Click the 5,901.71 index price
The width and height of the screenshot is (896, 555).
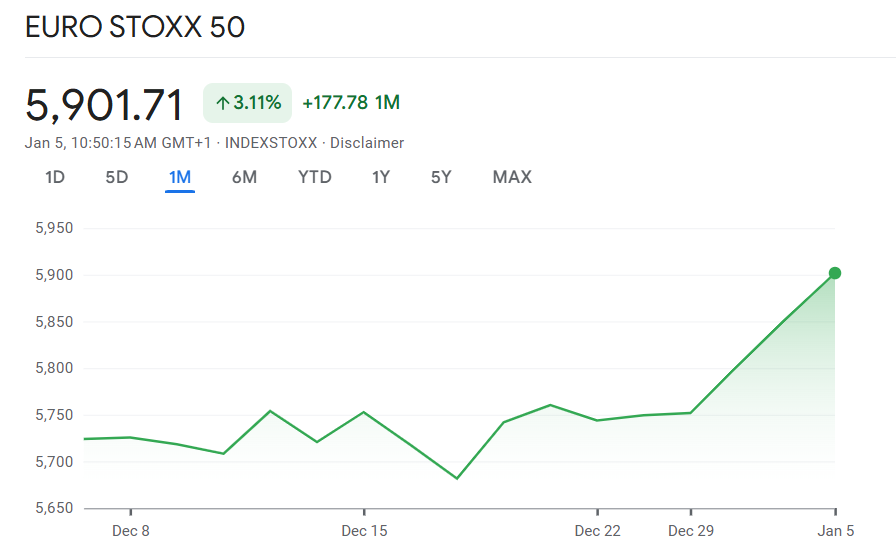click(x=105, y=105)
